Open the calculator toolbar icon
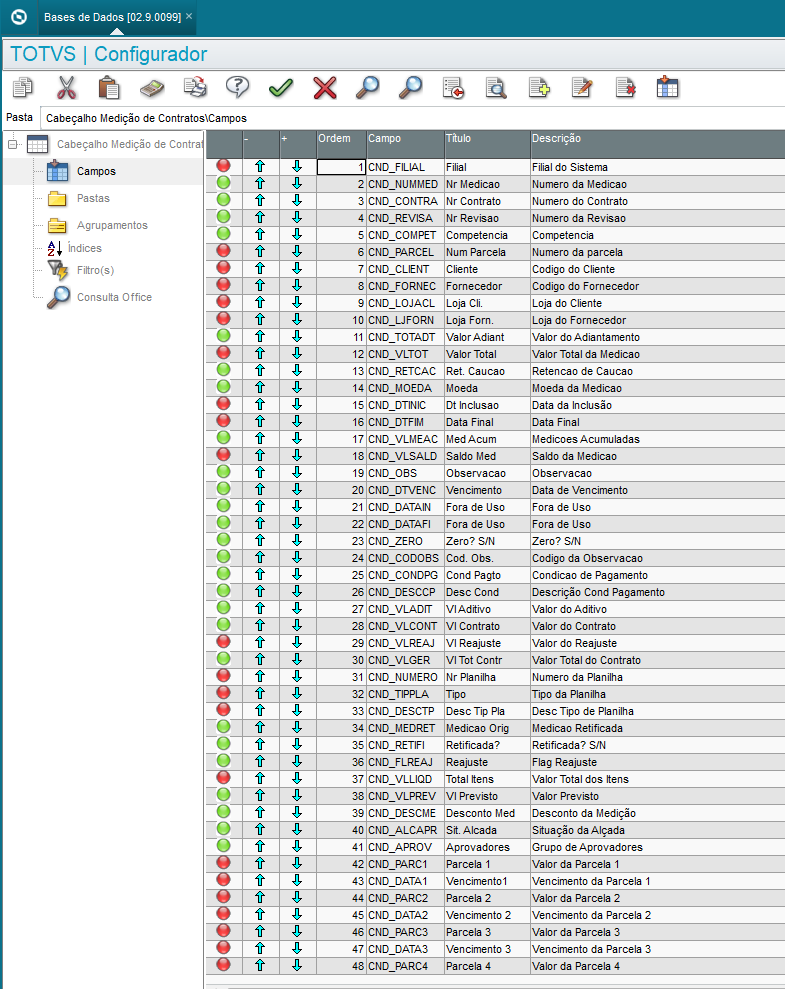 click(152, 88)
